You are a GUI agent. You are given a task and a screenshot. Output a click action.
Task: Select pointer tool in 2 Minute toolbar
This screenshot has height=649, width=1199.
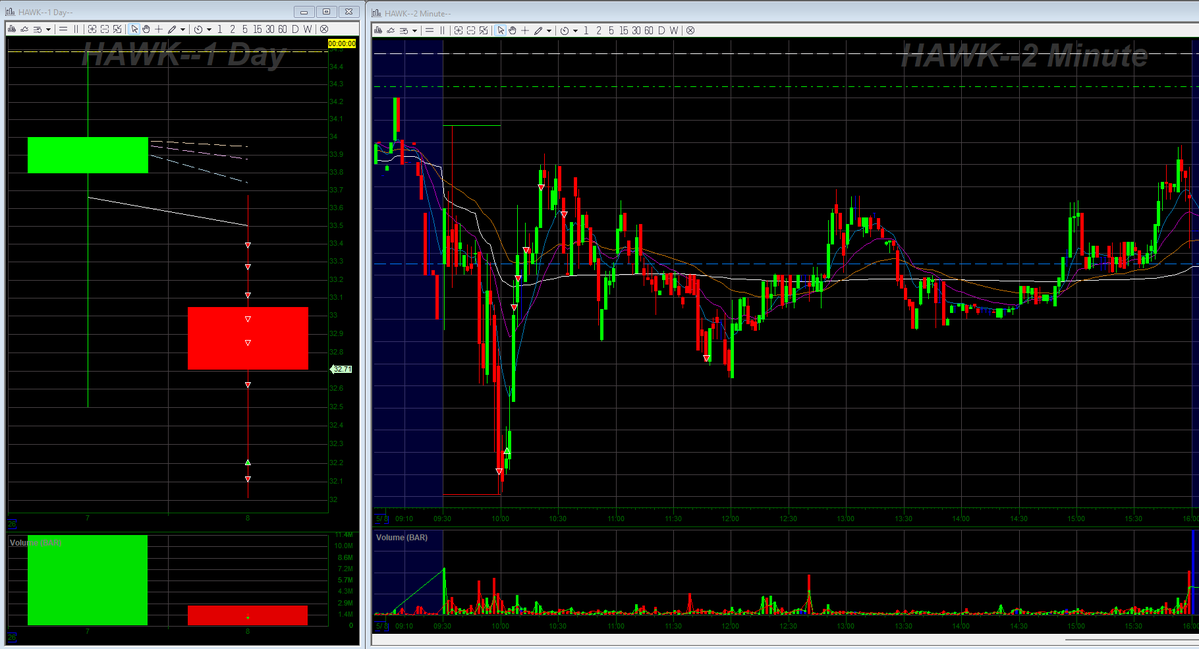pos(501,31)
